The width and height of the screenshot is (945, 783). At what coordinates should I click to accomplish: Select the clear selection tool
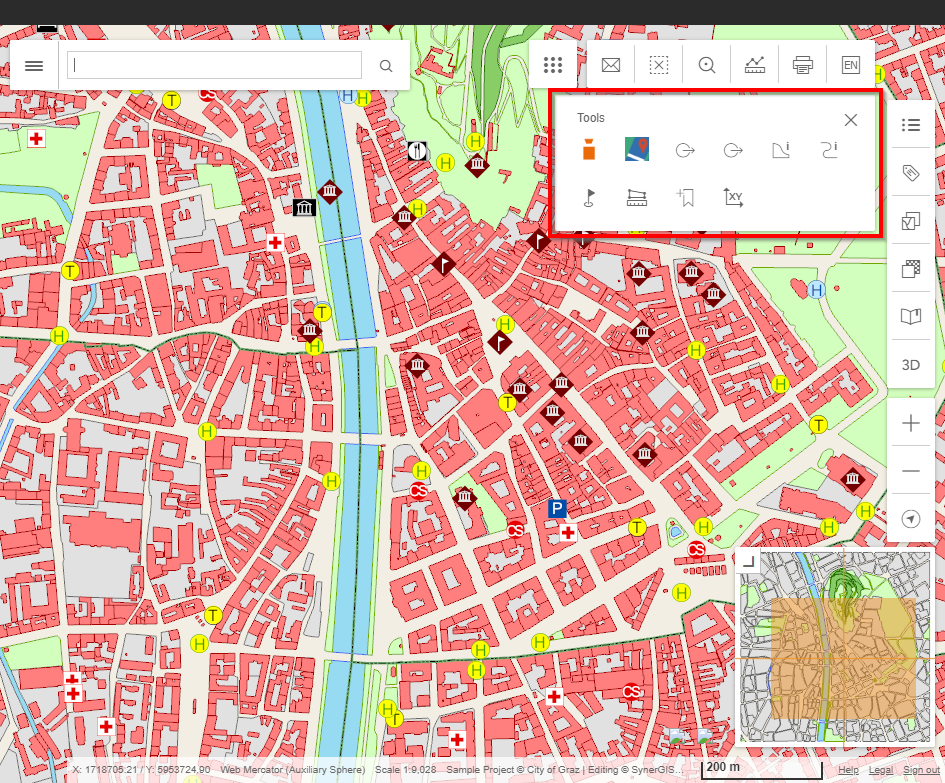tap(658, 66)
